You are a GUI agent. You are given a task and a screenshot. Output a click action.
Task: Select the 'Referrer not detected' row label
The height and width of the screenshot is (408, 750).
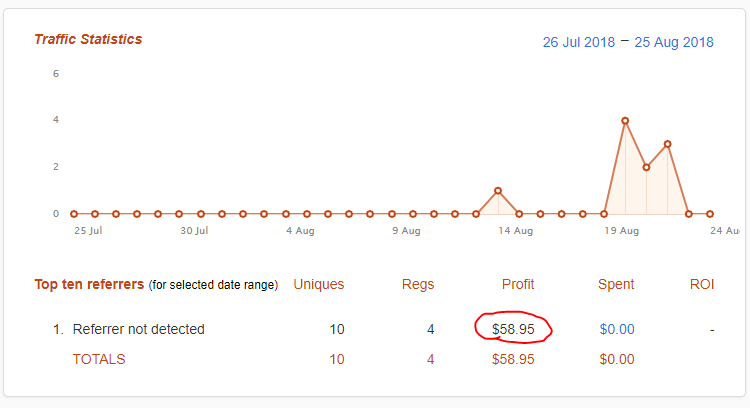(x=139, y=329)
